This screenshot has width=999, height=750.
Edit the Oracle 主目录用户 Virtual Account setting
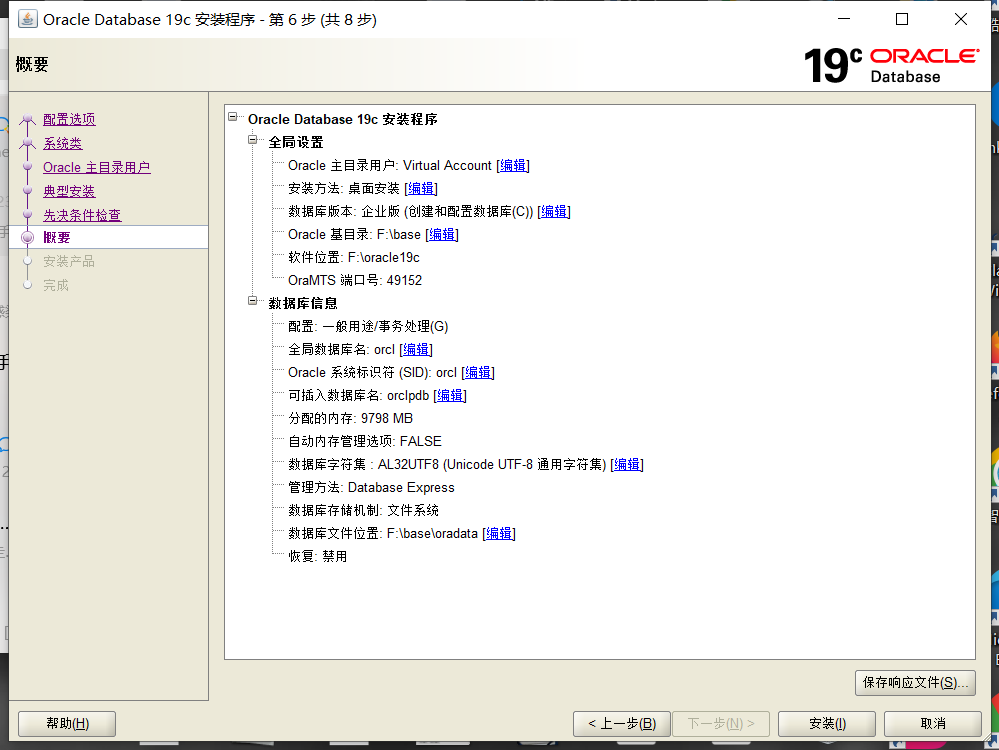(x=513, y=166)
